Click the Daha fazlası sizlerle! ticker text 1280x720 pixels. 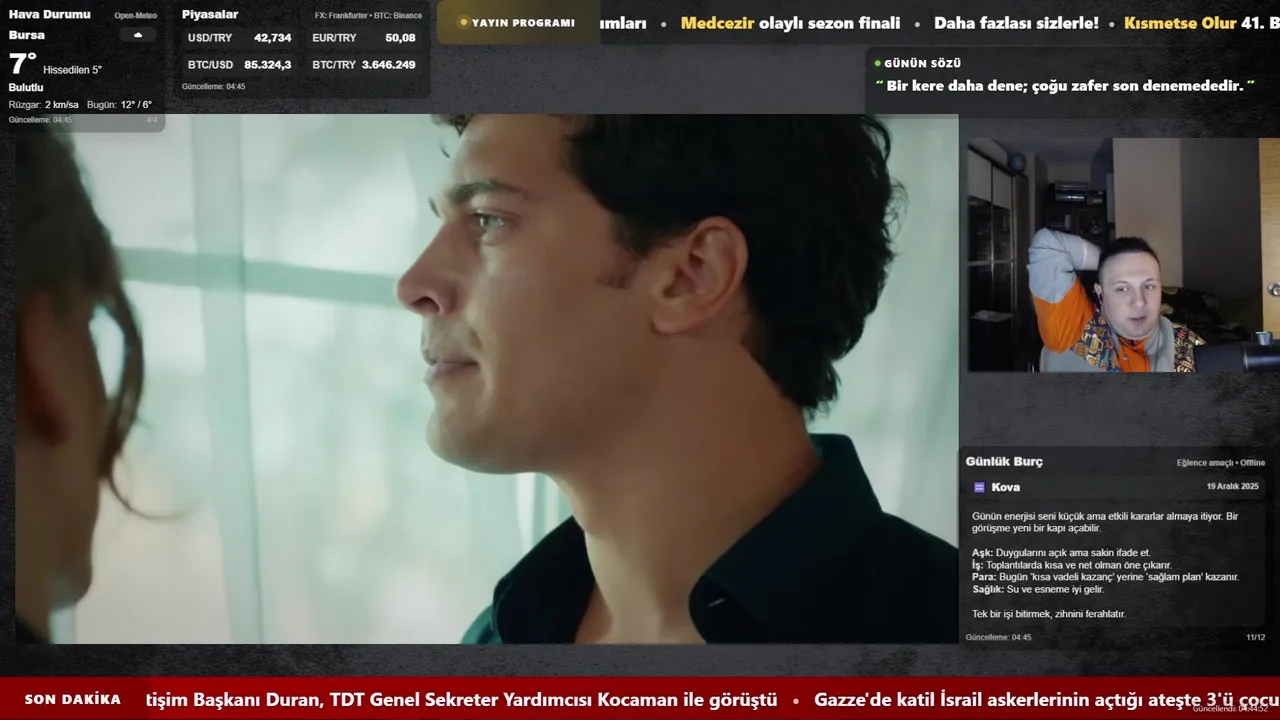1016,23
